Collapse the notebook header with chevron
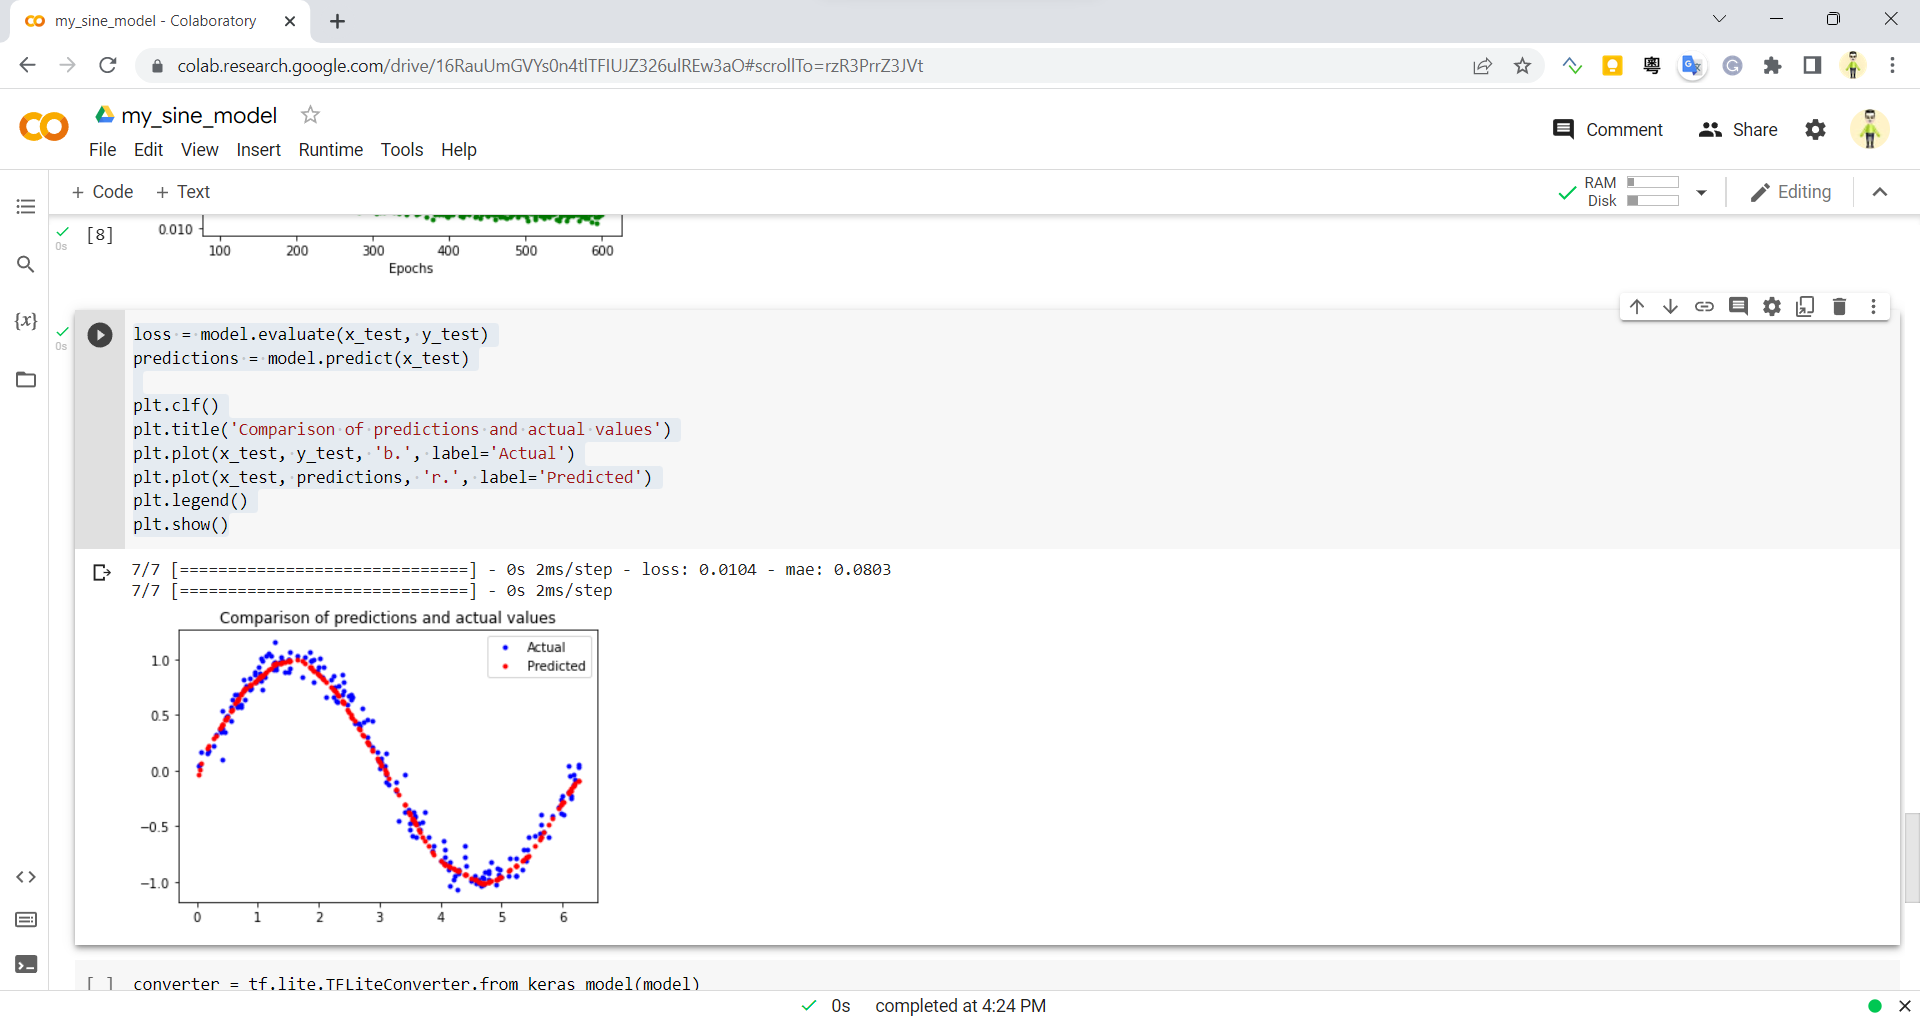The image size is (1920, 1020). click(1880, 192)
